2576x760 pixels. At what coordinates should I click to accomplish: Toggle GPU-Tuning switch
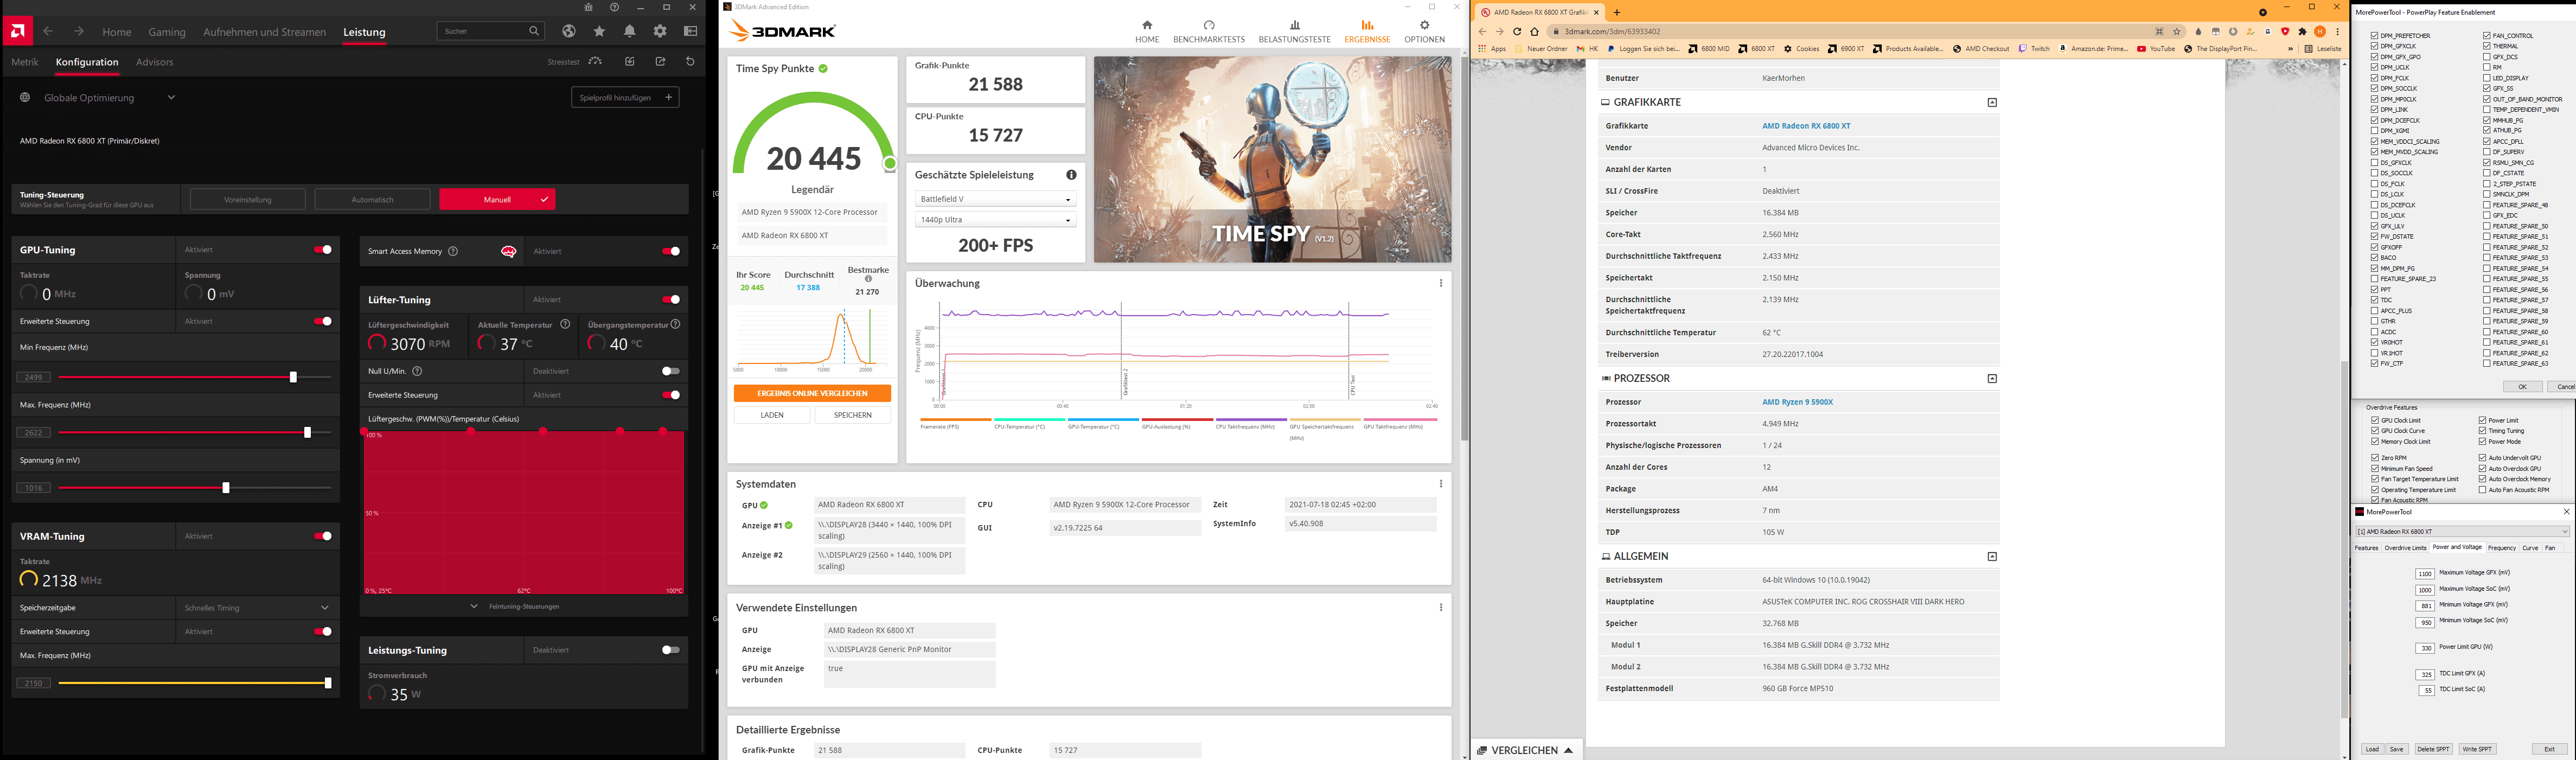coord(323,250)
